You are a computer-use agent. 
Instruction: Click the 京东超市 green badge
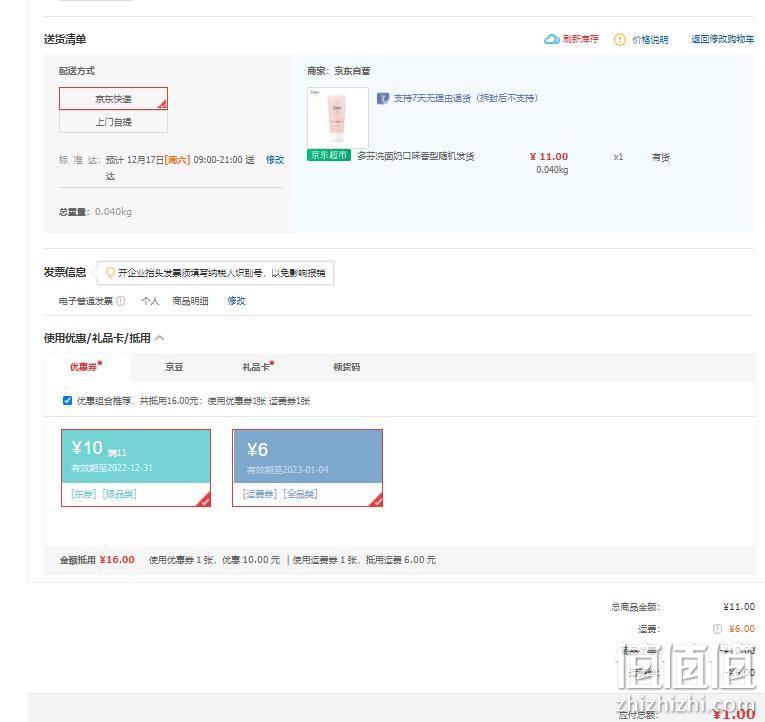coord(329,155)
